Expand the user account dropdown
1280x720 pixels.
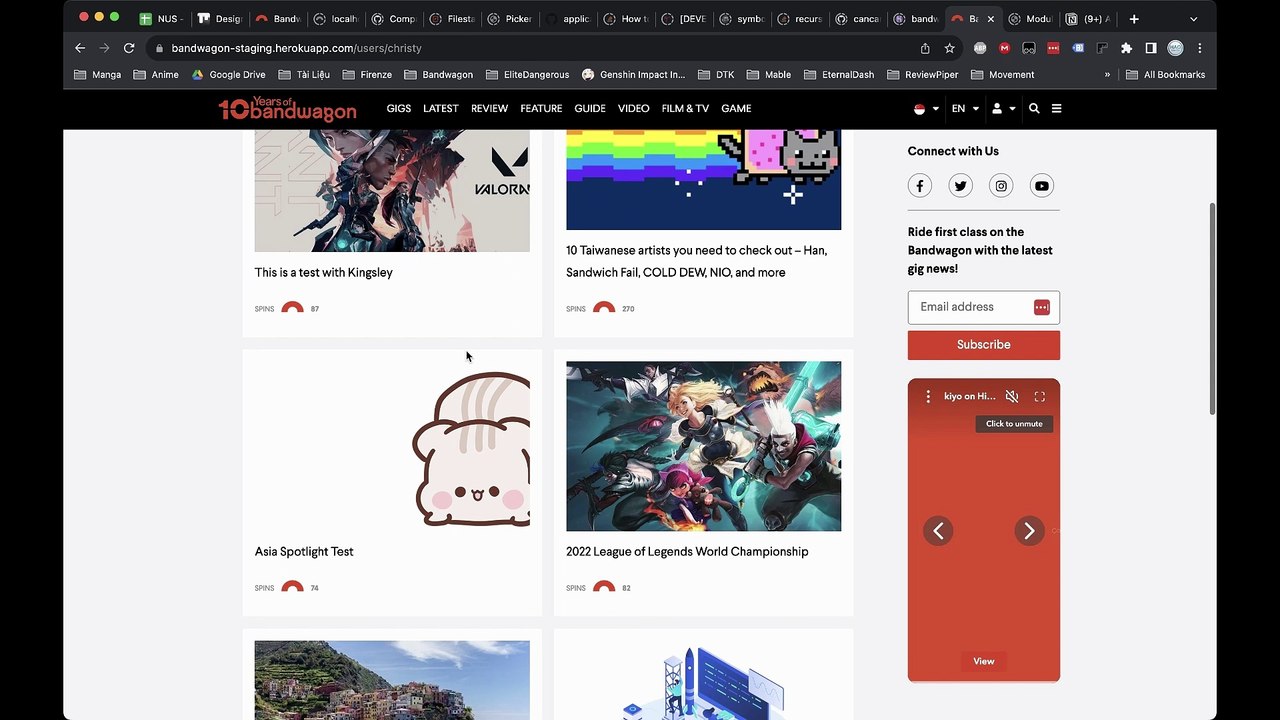pos(1003,109)
